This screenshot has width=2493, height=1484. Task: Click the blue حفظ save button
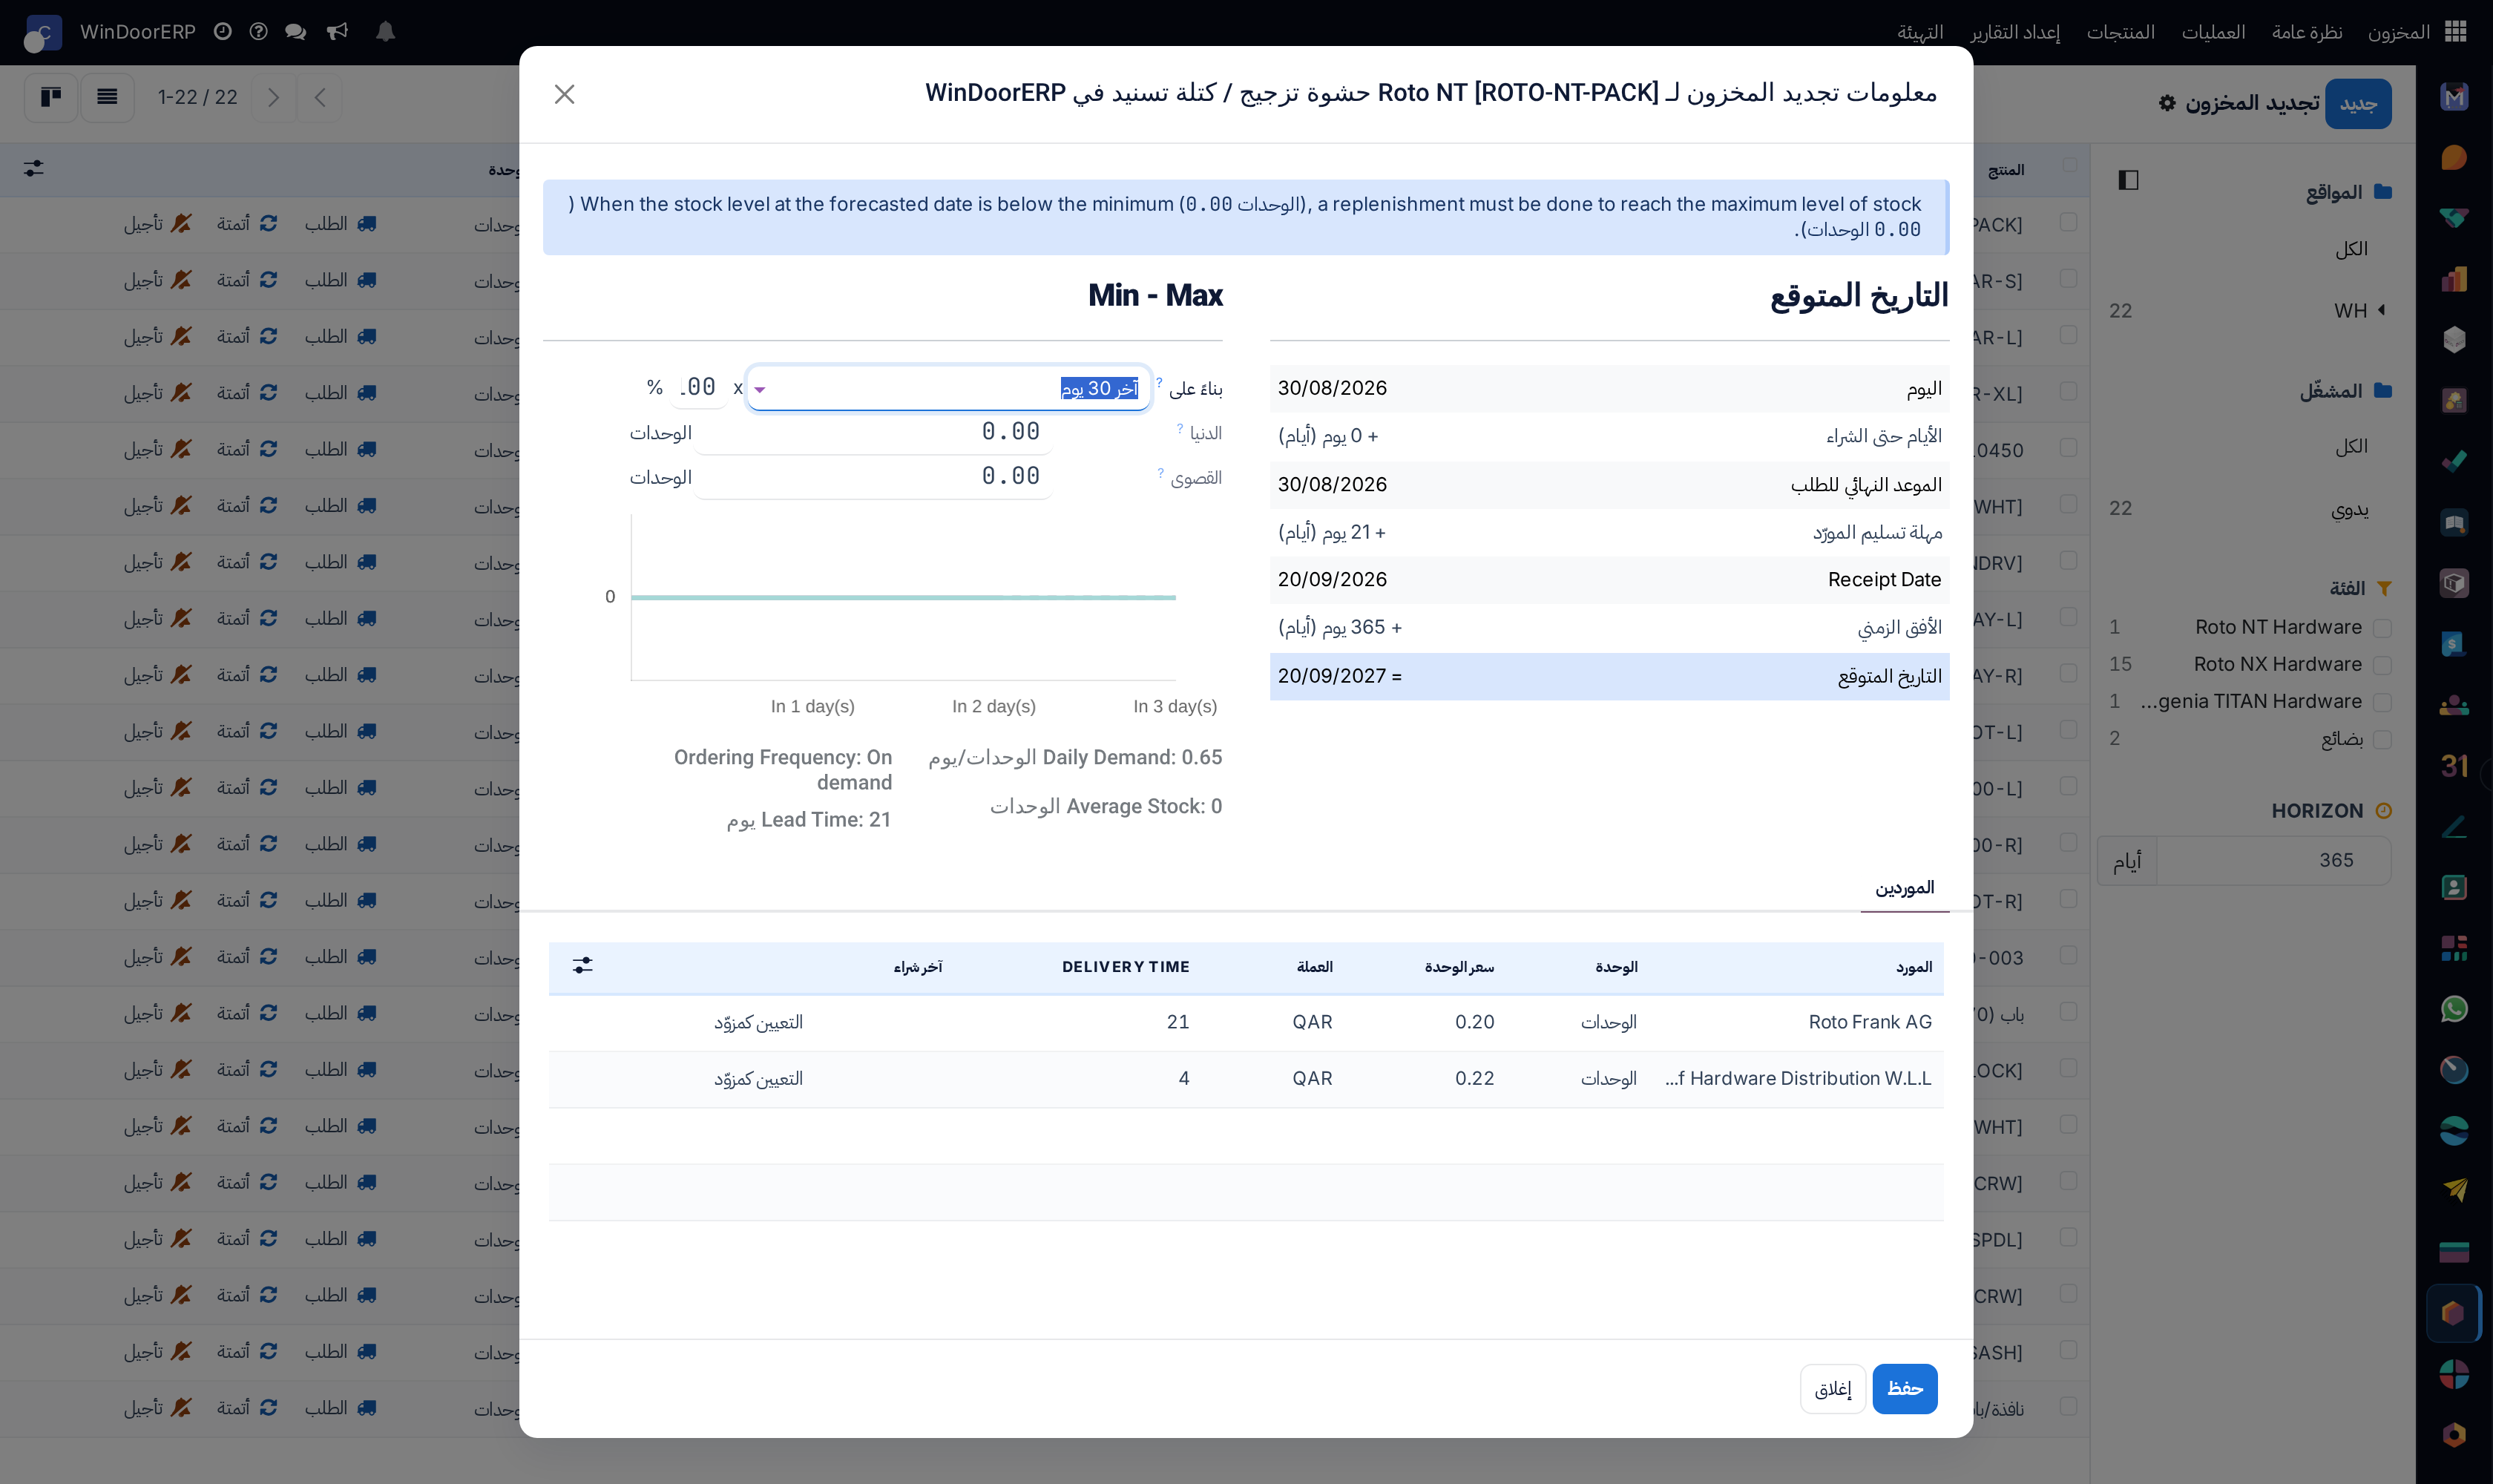point(1904,1388)
